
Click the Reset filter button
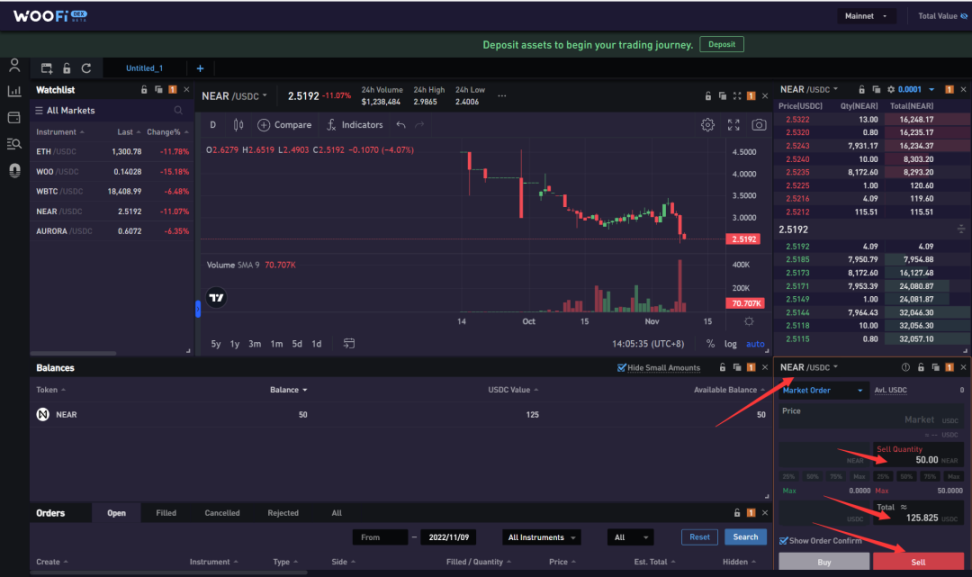tap(699, 537)
